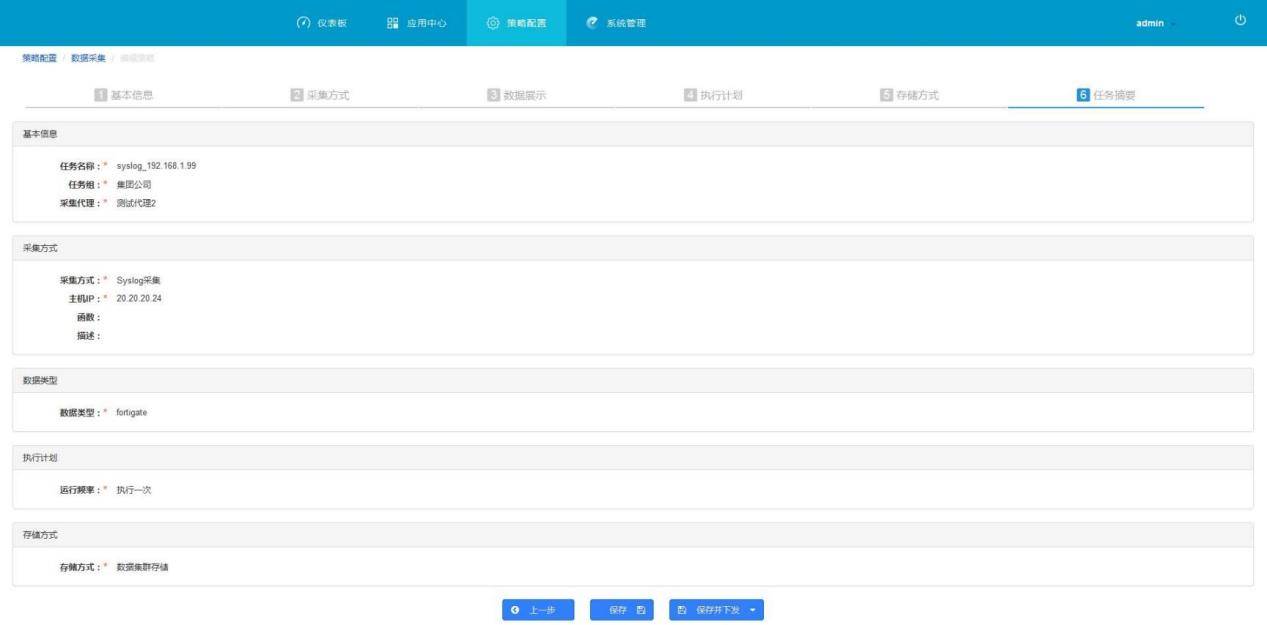1267x625 pixels.
Task: Click the back arrow icon on 上一步
Action: [515, 610]
